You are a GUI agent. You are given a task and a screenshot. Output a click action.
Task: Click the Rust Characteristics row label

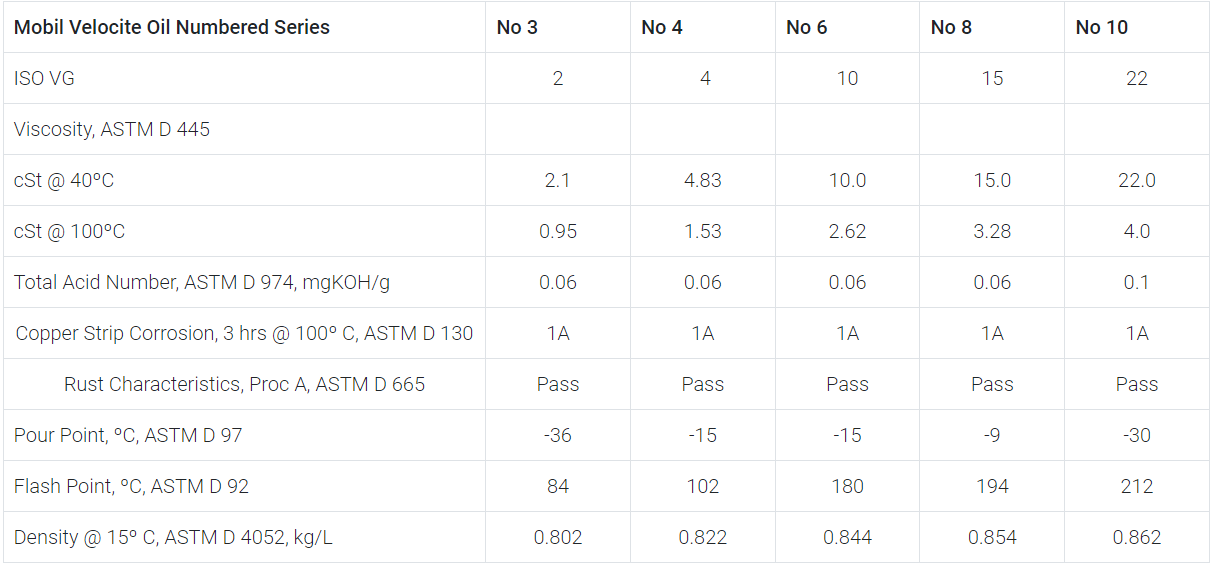click(244, 384)
